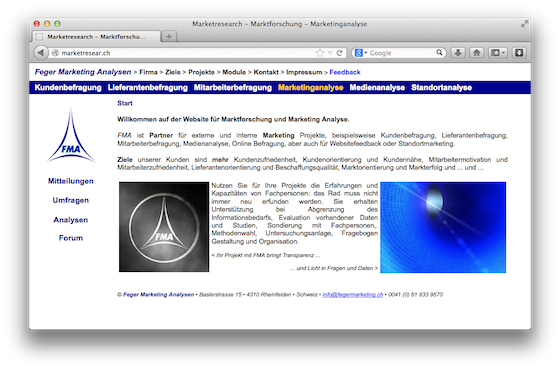Image resolution: width=560 pixels, height=370 pixels.
Task: Select the Marketresearch browser tab
Action: click(96, 36)
